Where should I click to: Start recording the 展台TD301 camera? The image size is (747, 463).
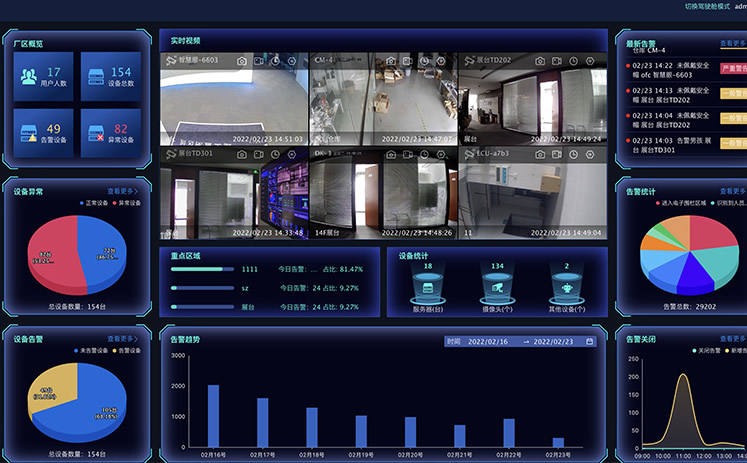[x=259, y=154]
